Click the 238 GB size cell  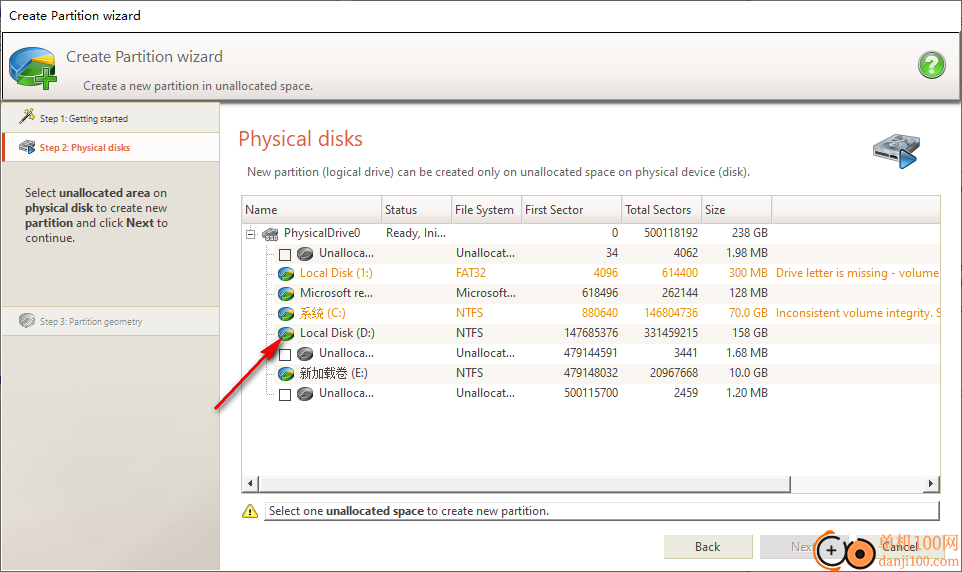tap(749, 233)
